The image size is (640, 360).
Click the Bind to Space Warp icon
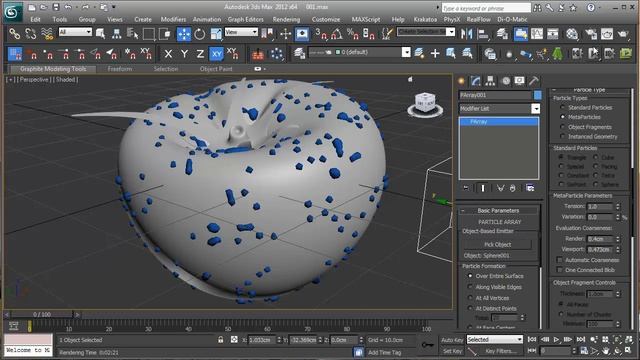47,34
